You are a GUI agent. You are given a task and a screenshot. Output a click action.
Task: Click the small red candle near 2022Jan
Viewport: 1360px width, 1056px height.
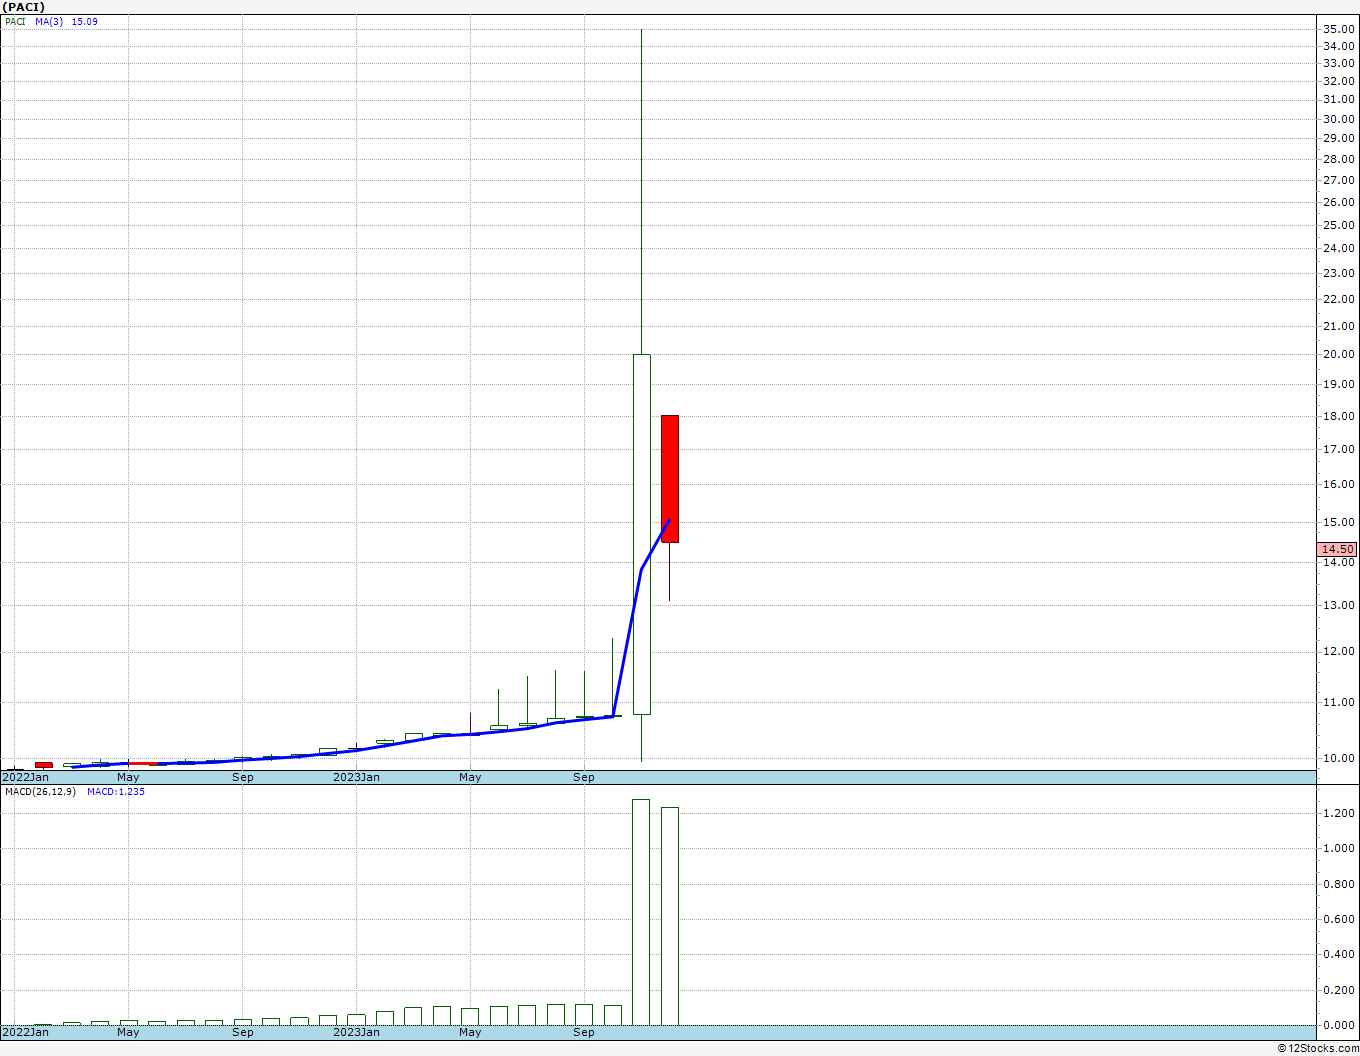point(43,765)
